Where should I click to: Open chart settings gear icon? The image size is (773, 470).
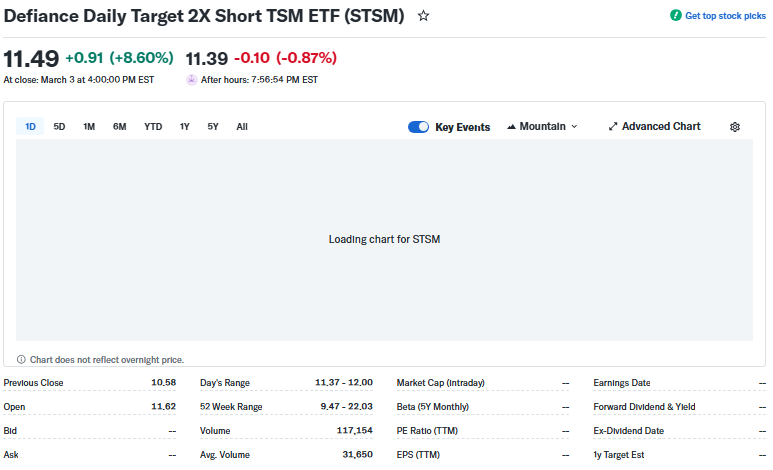click(735, 127)
